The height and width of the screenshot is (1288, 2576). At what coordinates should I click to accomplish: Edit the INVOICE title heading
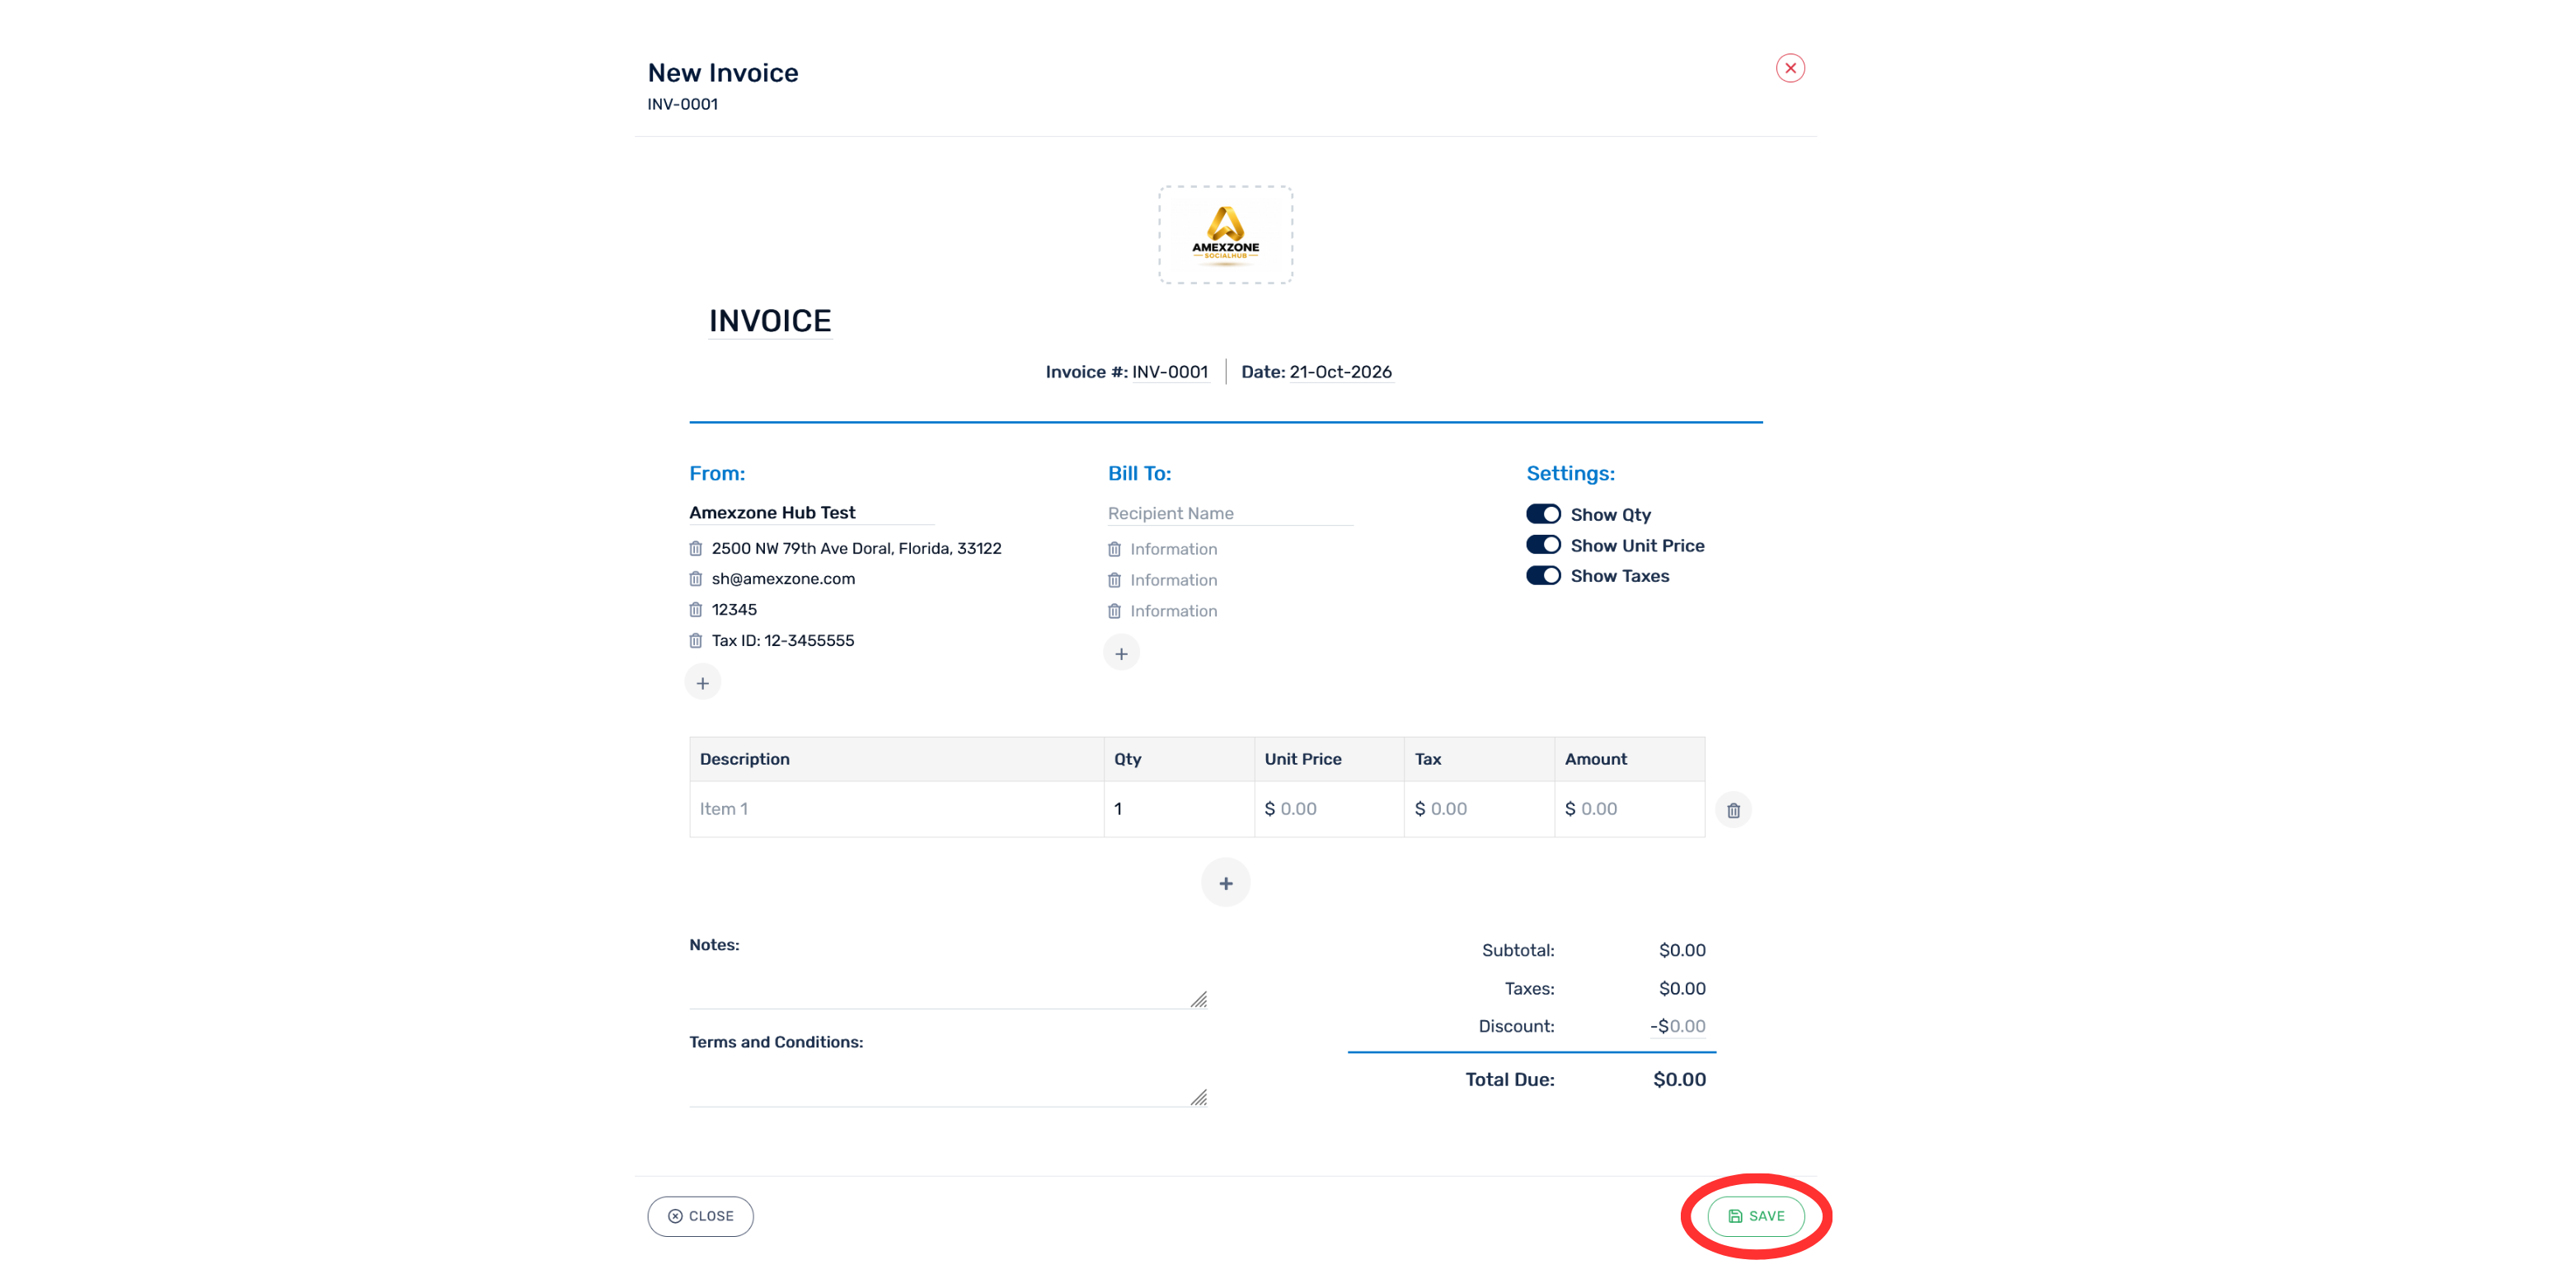click(x=770, y=321)
